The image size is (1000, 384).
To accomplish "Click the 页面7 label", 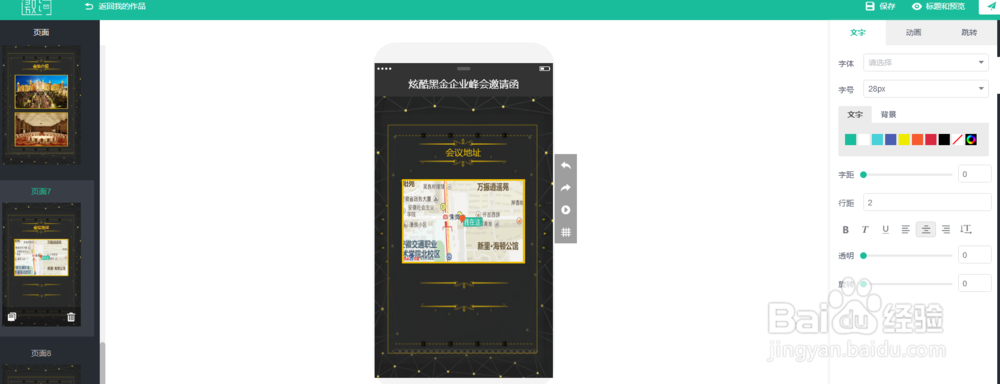I will pyautogui.click(x=41, y=191).
